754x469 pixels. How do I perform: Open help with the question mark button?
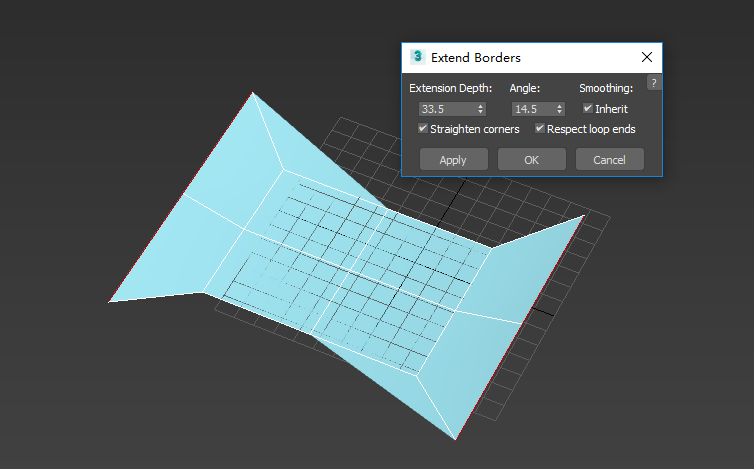[654, 83]
